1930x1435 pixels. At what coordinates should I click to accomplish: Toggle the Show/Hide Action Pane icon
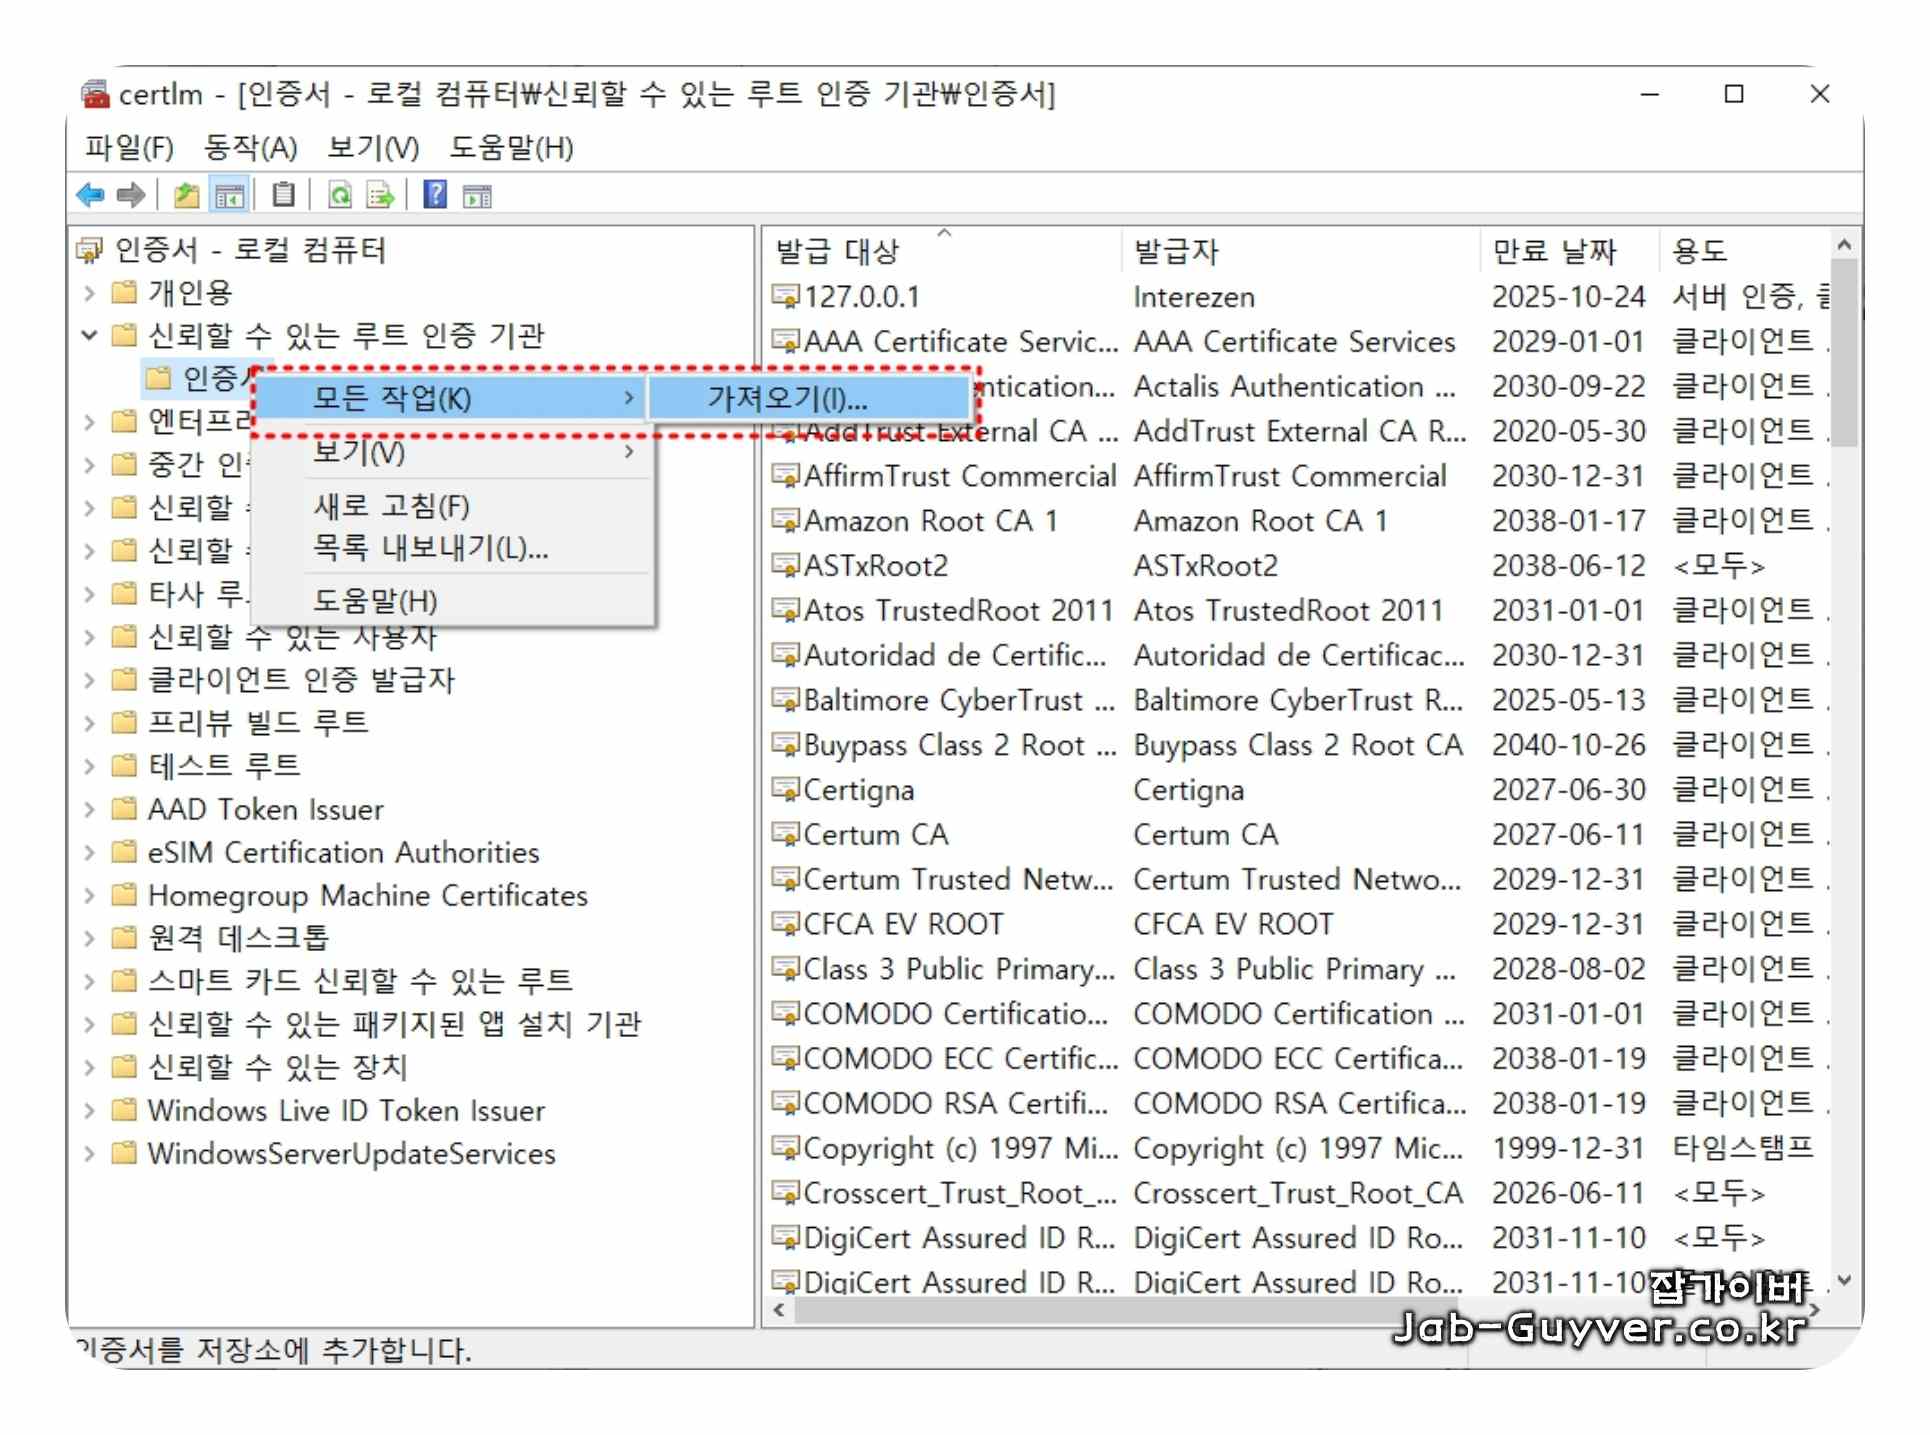(477, 196)
